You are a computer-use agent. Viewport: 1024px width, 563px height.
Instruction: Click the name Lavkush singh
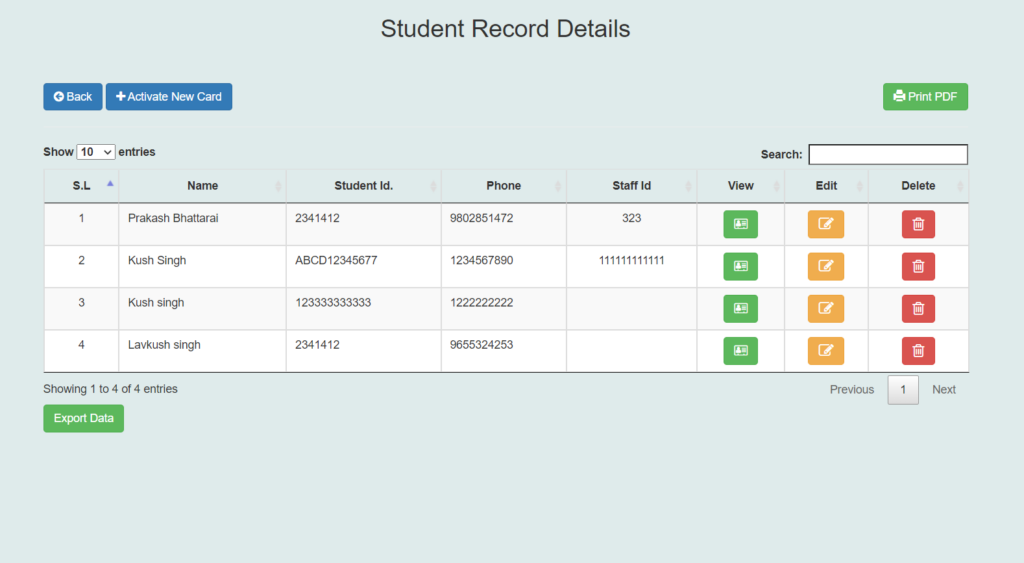(x=164, y=345)
